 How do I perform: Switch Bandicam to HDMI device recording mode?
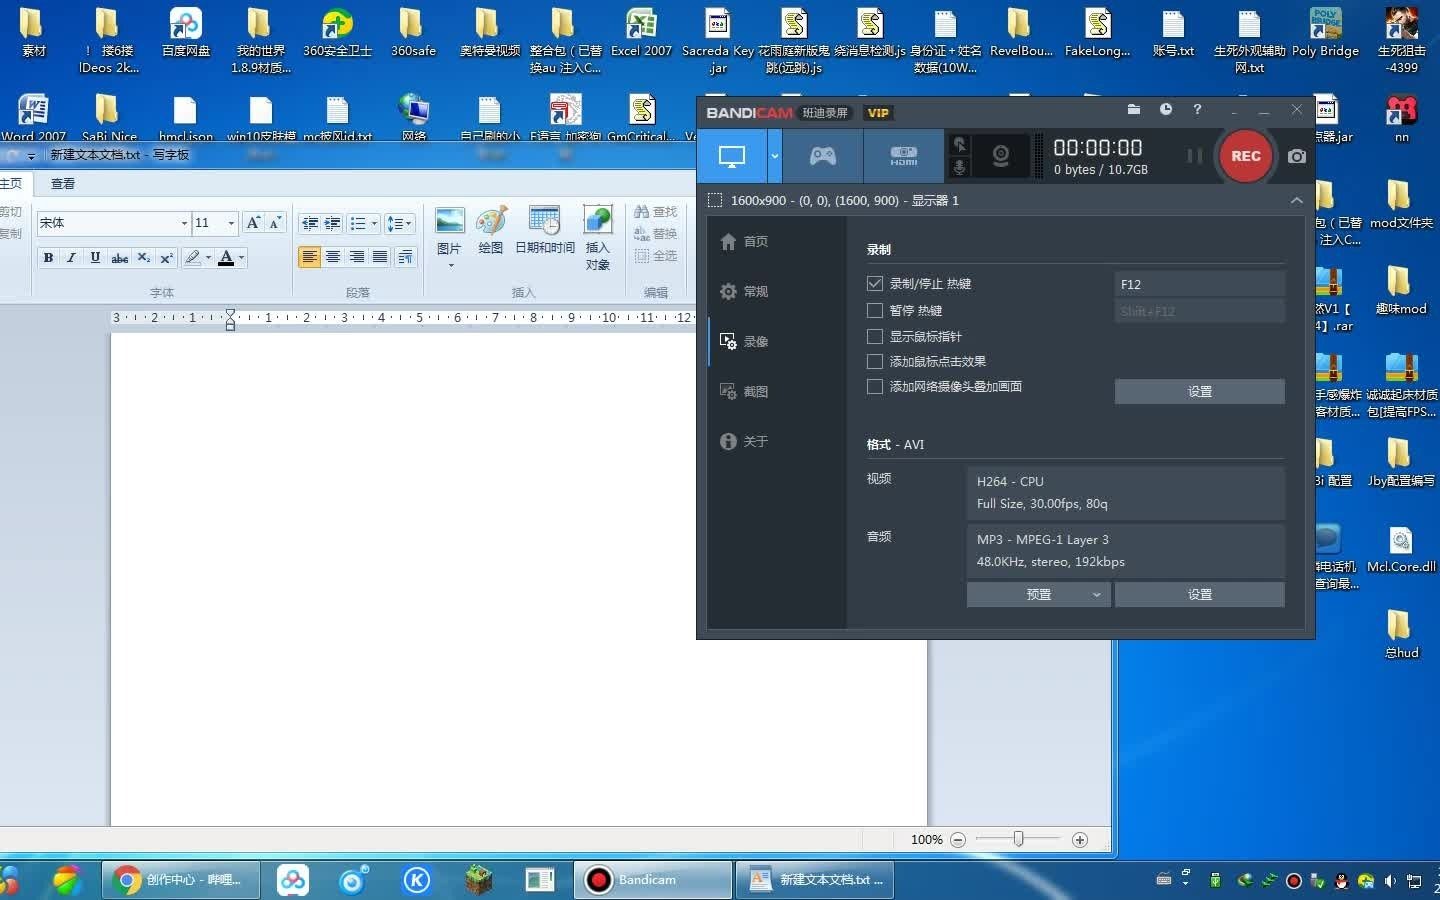coord(904,156)
